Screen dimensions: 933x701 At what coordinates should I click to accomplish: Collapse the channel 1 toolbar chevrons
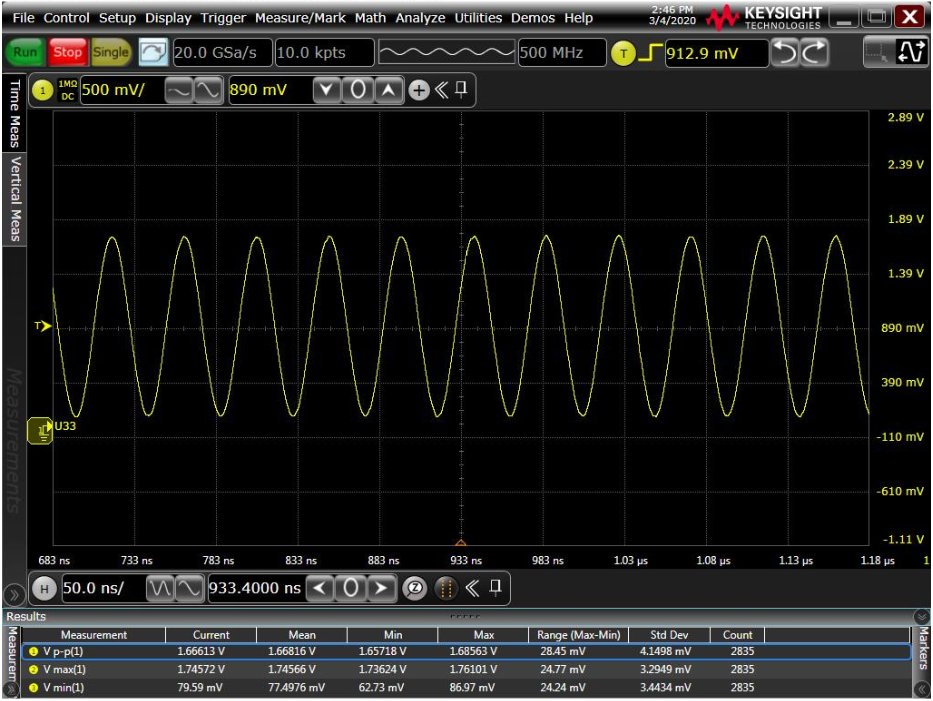coord(441,90)
